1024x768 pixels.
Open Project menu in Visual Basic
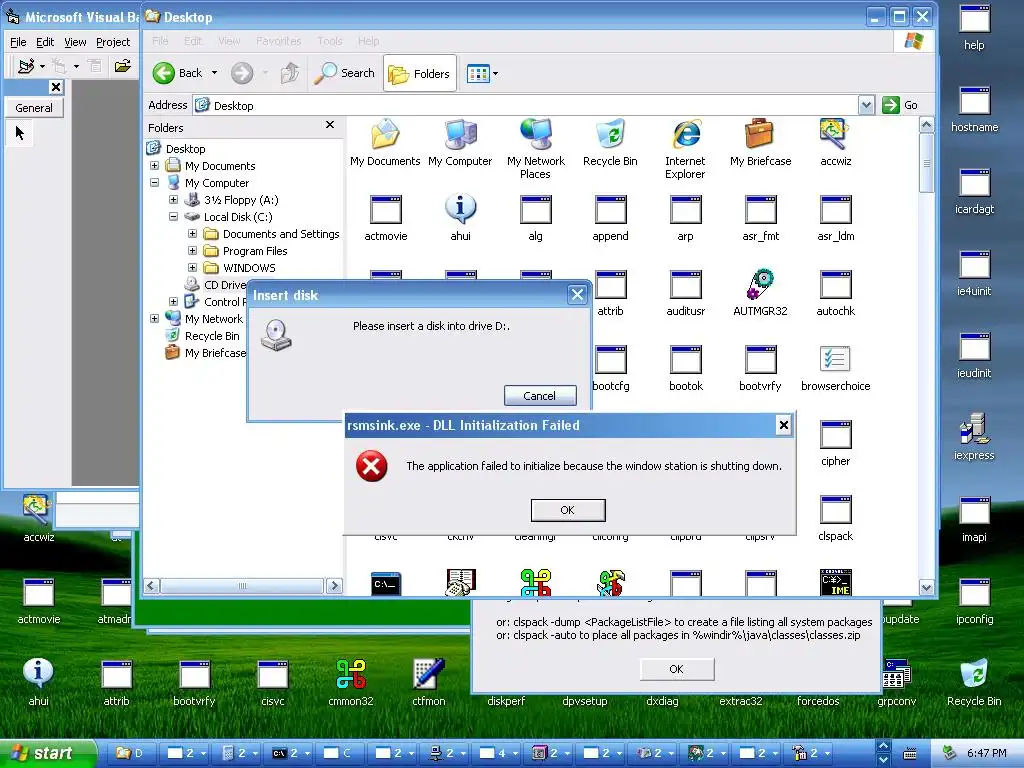click(x=113, y=42)
